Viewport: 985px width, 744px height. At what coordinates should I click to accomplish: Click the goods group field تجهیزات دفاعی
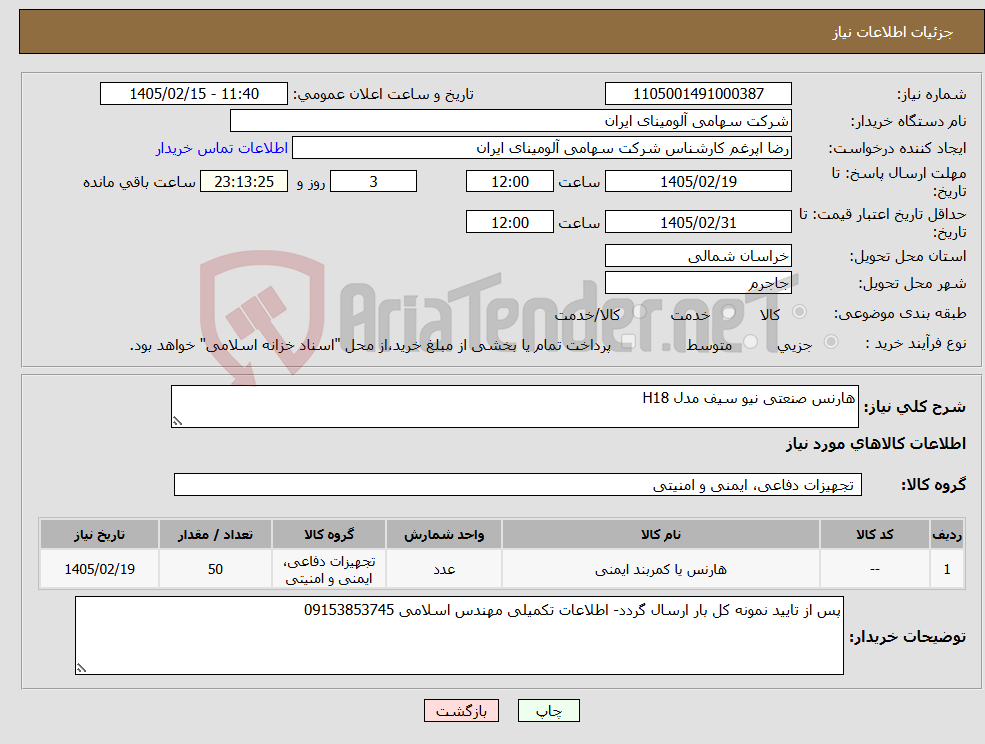[518, 484]
